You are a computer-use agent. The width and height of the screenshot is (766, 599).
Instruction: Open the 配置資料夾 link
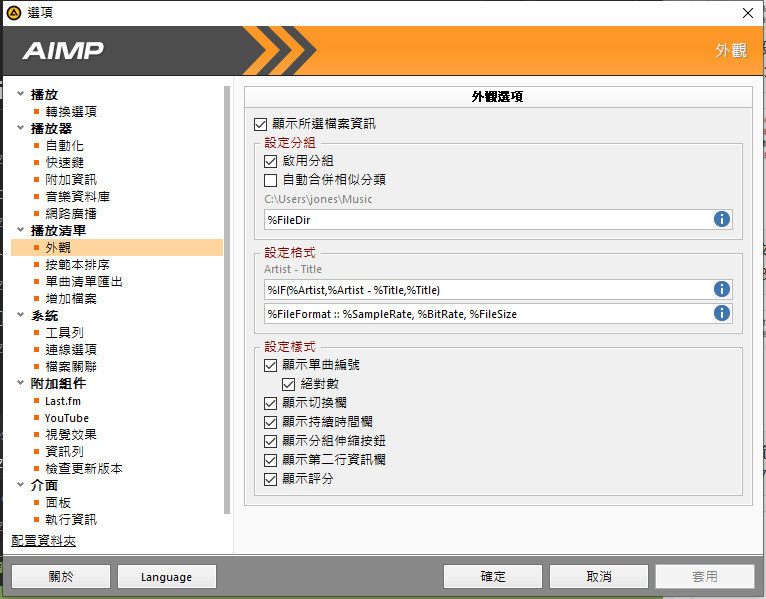pos(43,541)
